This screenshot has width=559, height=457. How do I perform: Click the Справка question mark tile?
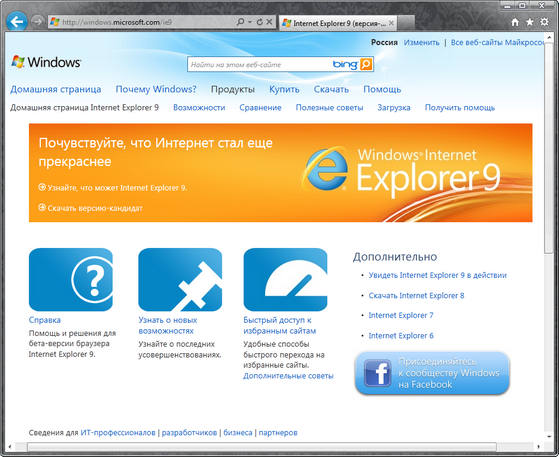pyautogui.click(x=71, y=280)
